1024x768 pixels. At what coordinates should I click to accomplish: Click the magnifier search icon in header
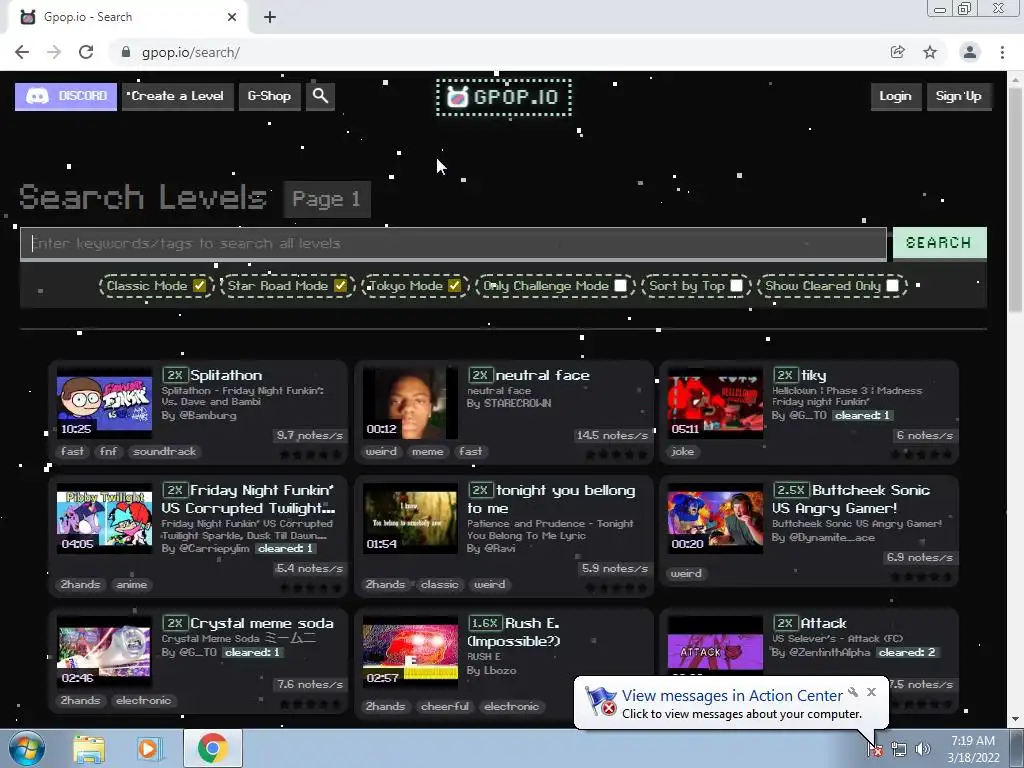(320, 96)
